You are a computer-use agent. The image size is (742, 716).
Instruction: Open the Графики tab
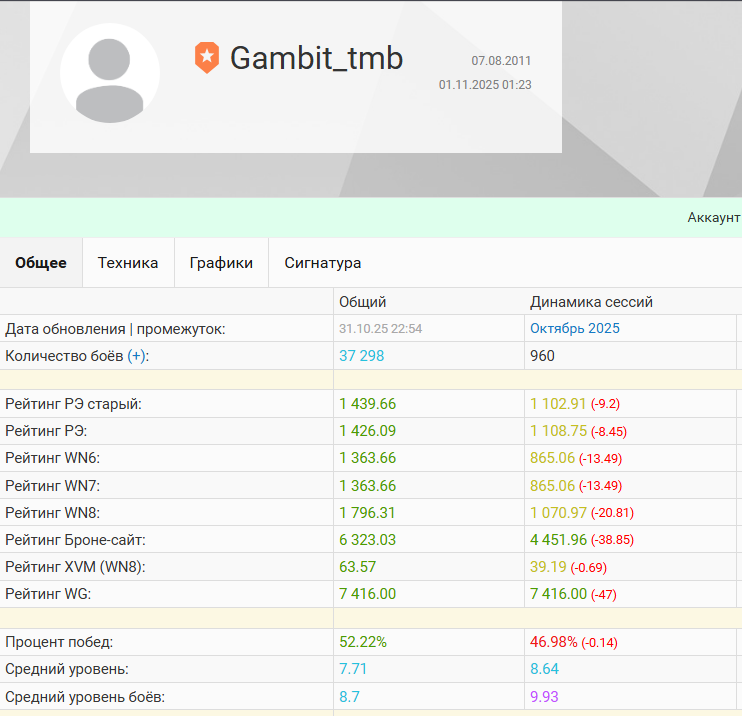pos(221,263)
